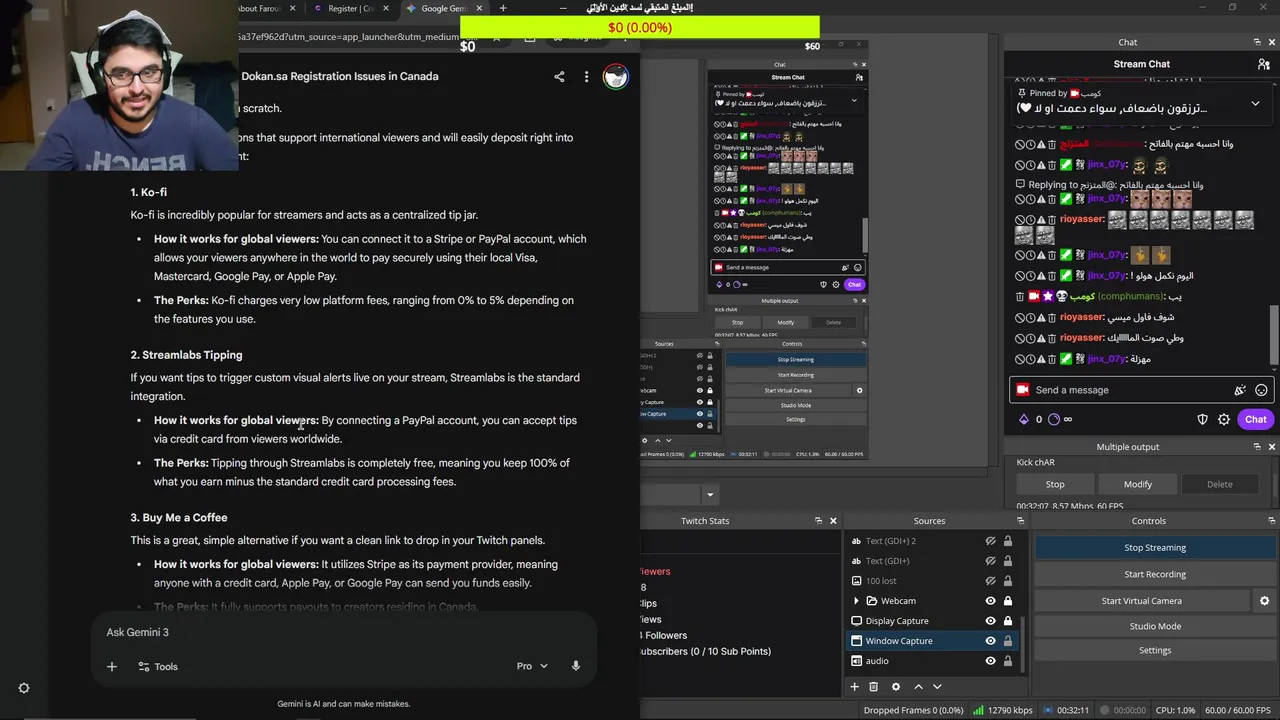
Task: Show the hidden Text (GDI+) source
Action: [990, 561]
